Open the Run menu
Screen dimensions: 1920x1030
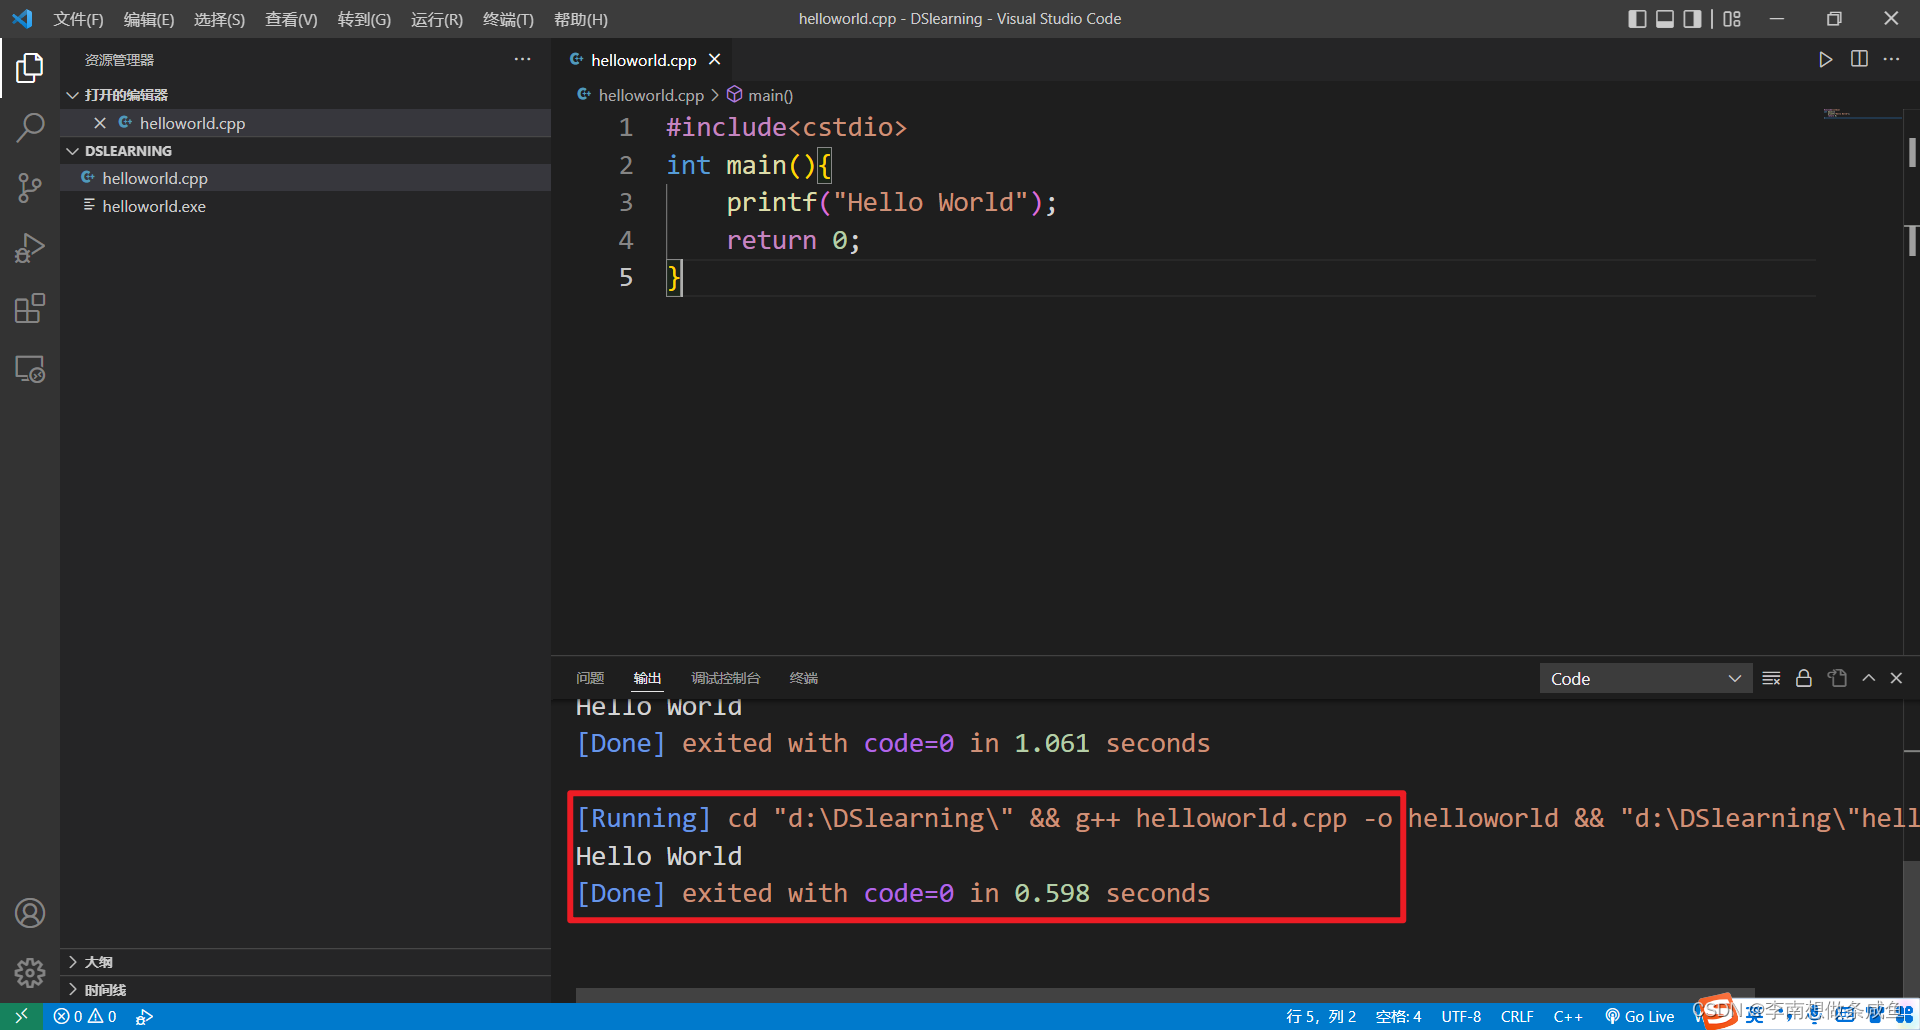pos(437,19)
